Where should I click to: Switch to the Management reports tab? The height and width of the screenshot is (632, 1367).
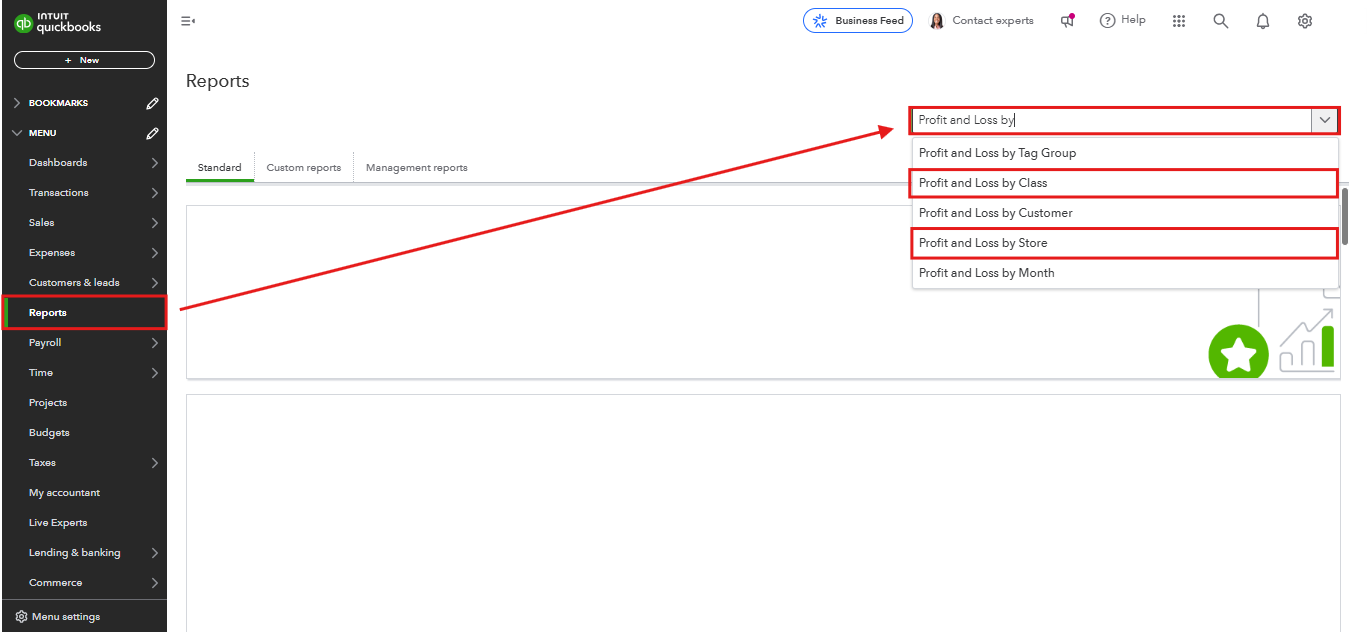417,167
